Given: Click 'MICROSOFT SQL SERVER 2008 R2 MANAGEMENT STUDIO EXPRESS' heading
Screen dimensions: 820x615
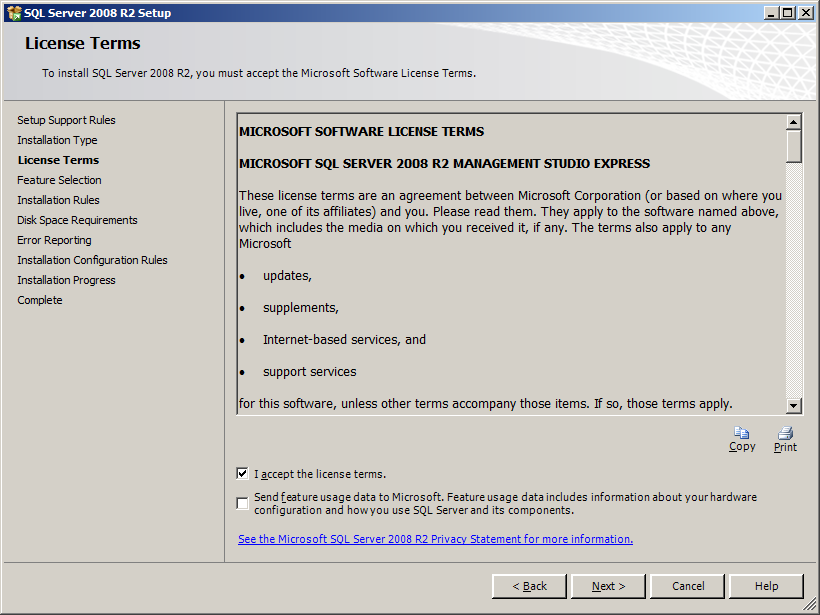Looking at the screenshot, I should [445, 164].
